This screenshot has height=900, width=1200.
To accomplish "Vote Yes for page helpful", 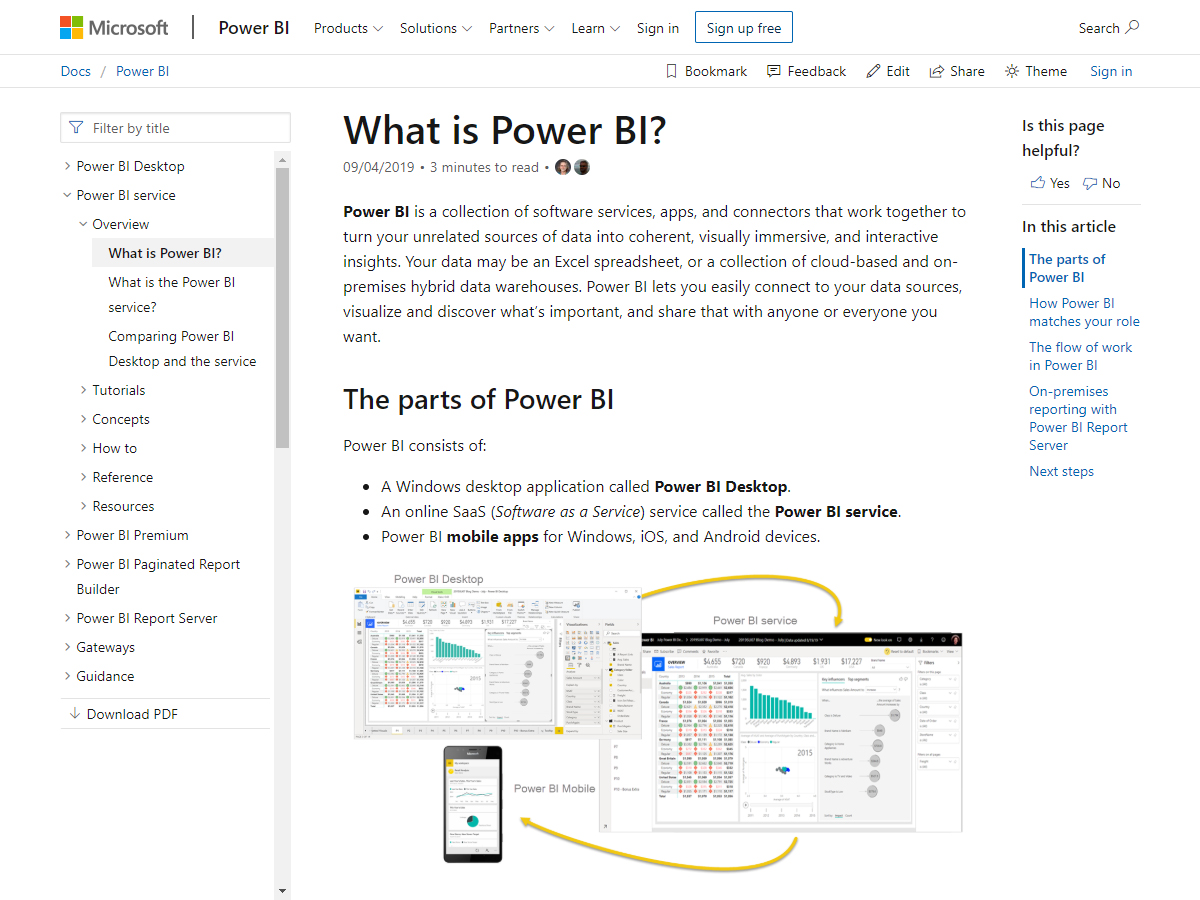I will click(1049, 183).
